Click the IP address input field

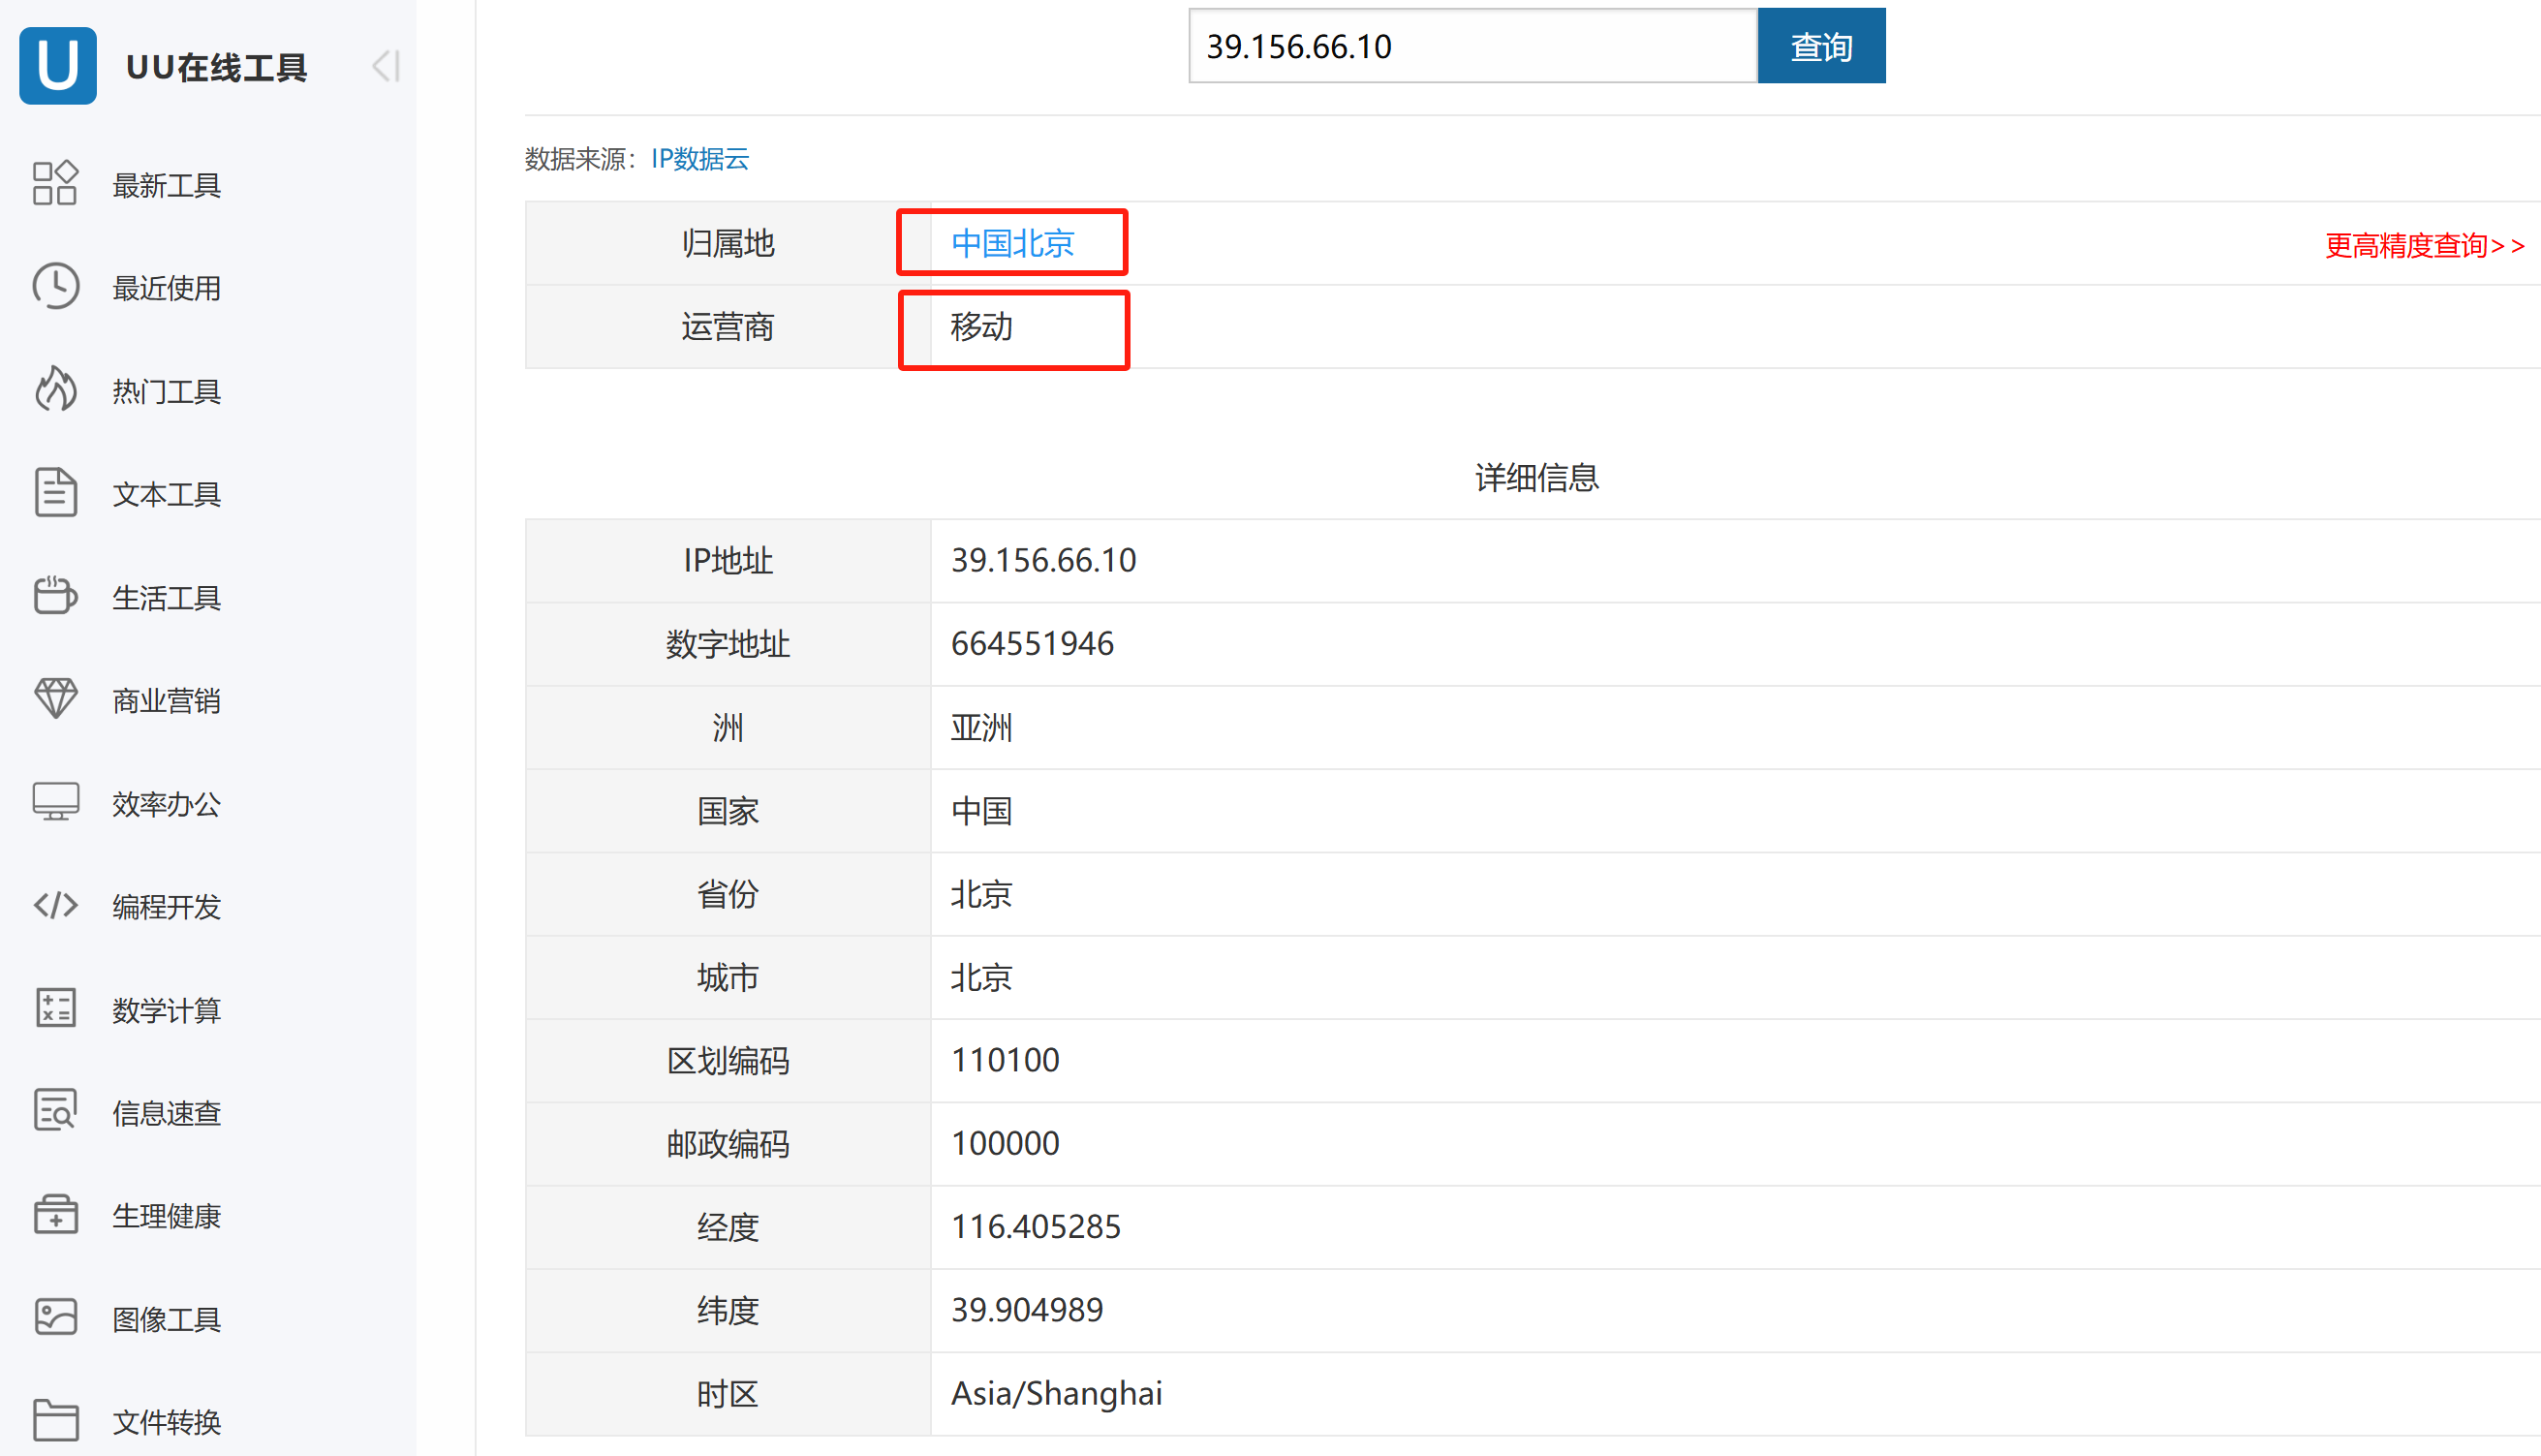point(1471,46)
